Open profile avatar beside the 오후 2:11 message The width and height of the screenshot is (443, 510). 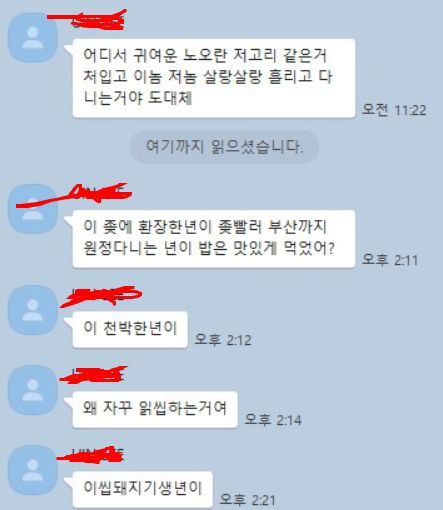33,209
